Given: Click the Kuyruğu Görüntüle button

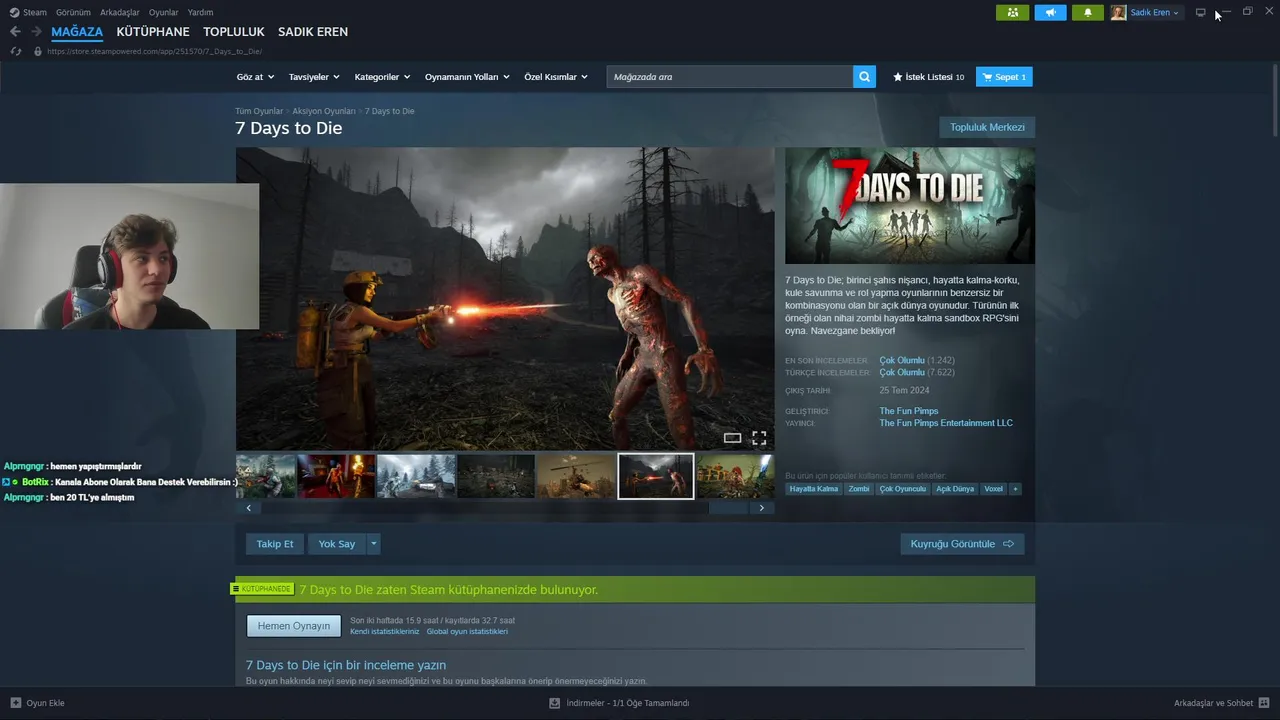Looking at the screenshot, I should tap(962, 544).
